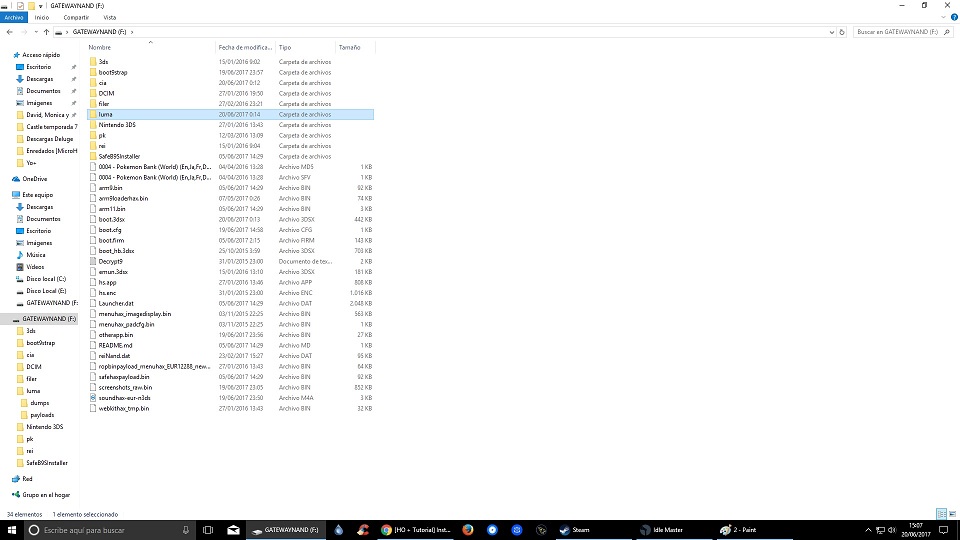Select Este equipo in navigation pane
This screenshot has height=540, width=960.
37,195
